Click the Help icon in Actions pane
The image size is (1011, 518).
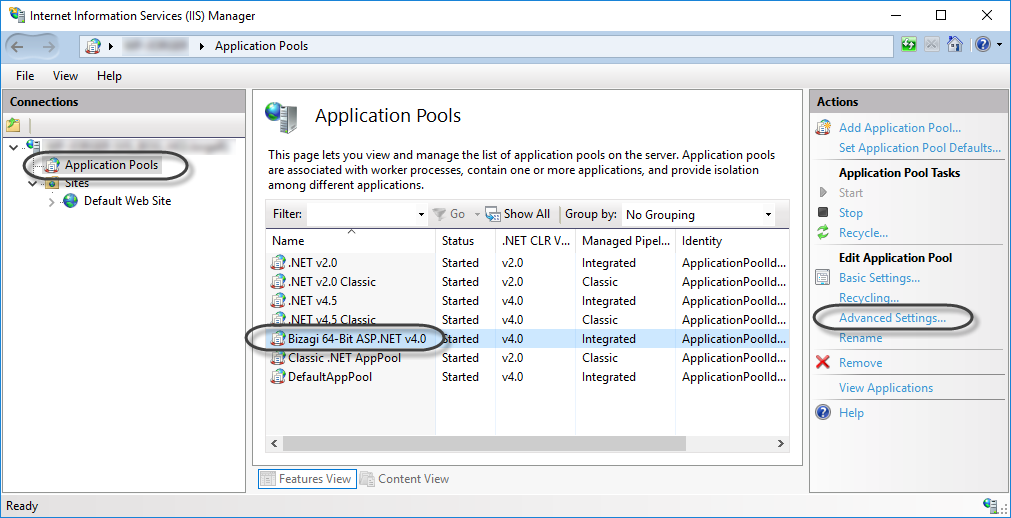point(823,412)
